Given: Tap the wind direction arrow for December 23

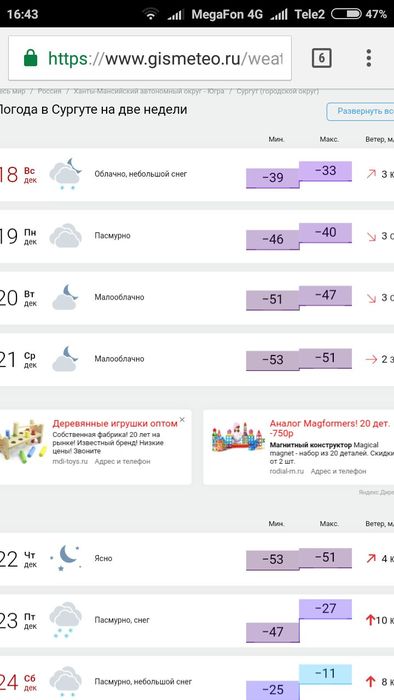Looking at the screenshot, I should coord(370,620).
